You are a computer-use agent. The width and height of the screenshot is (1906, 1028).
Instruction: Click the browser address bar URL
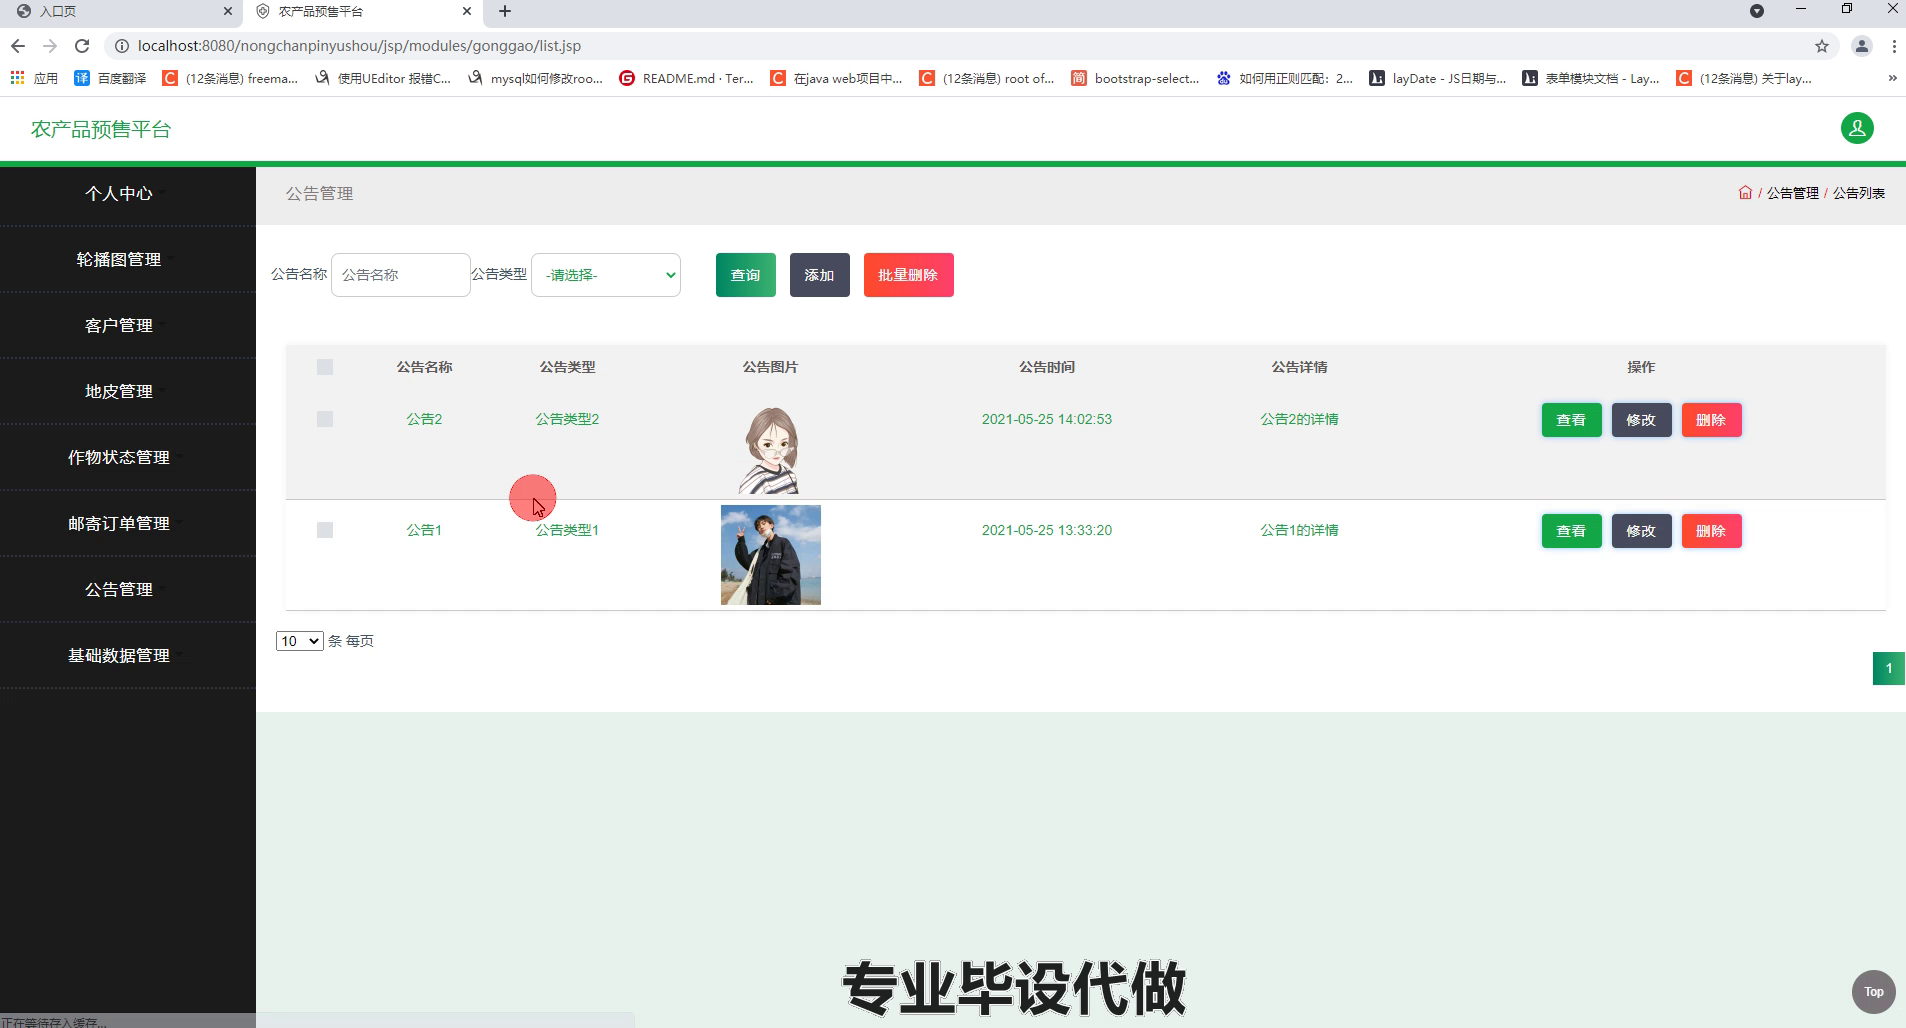(x=359, y=46)
